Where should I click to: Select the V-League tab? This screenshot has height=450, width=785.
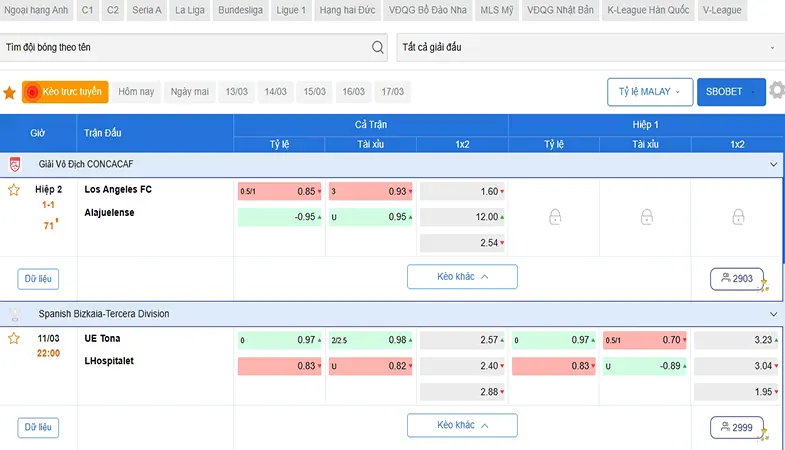(722, 10)
